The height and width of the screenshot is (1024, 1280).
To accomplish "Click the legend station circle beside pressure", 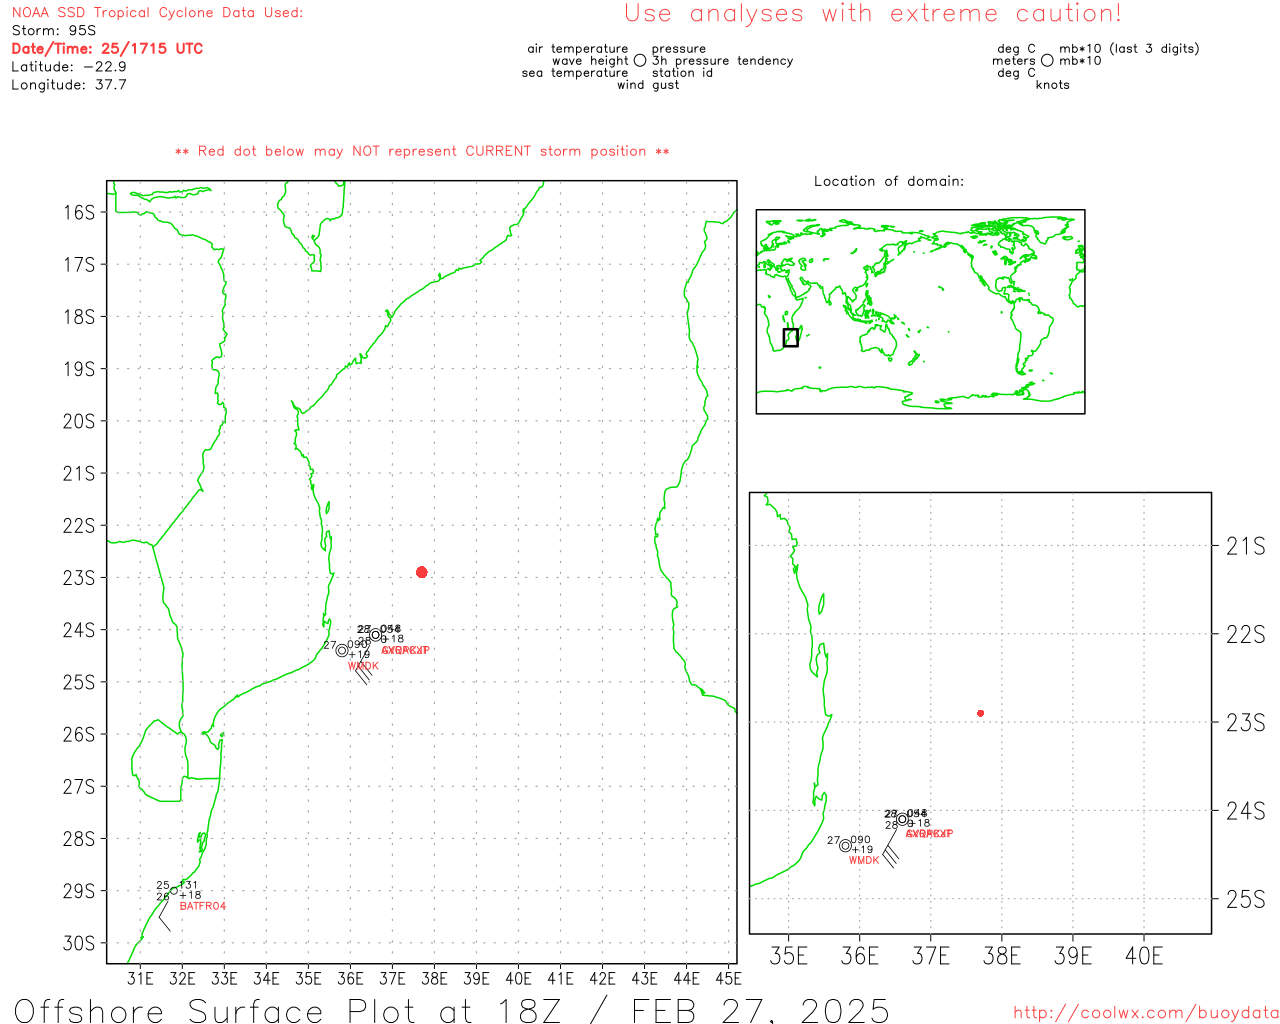I will click(640, 61).
